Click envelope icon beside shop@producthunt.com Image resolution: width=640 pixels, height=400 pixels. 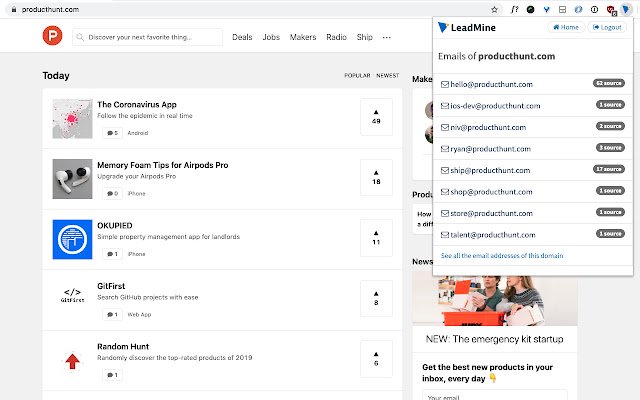(x=444, y=192)
